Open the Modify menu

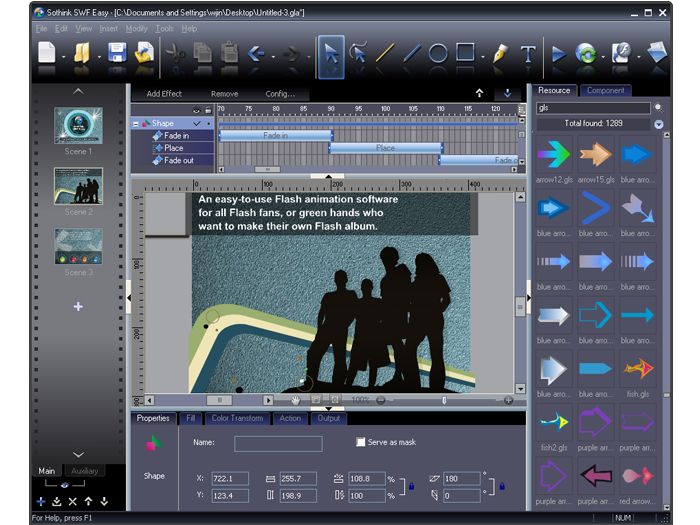pos(137,29)
